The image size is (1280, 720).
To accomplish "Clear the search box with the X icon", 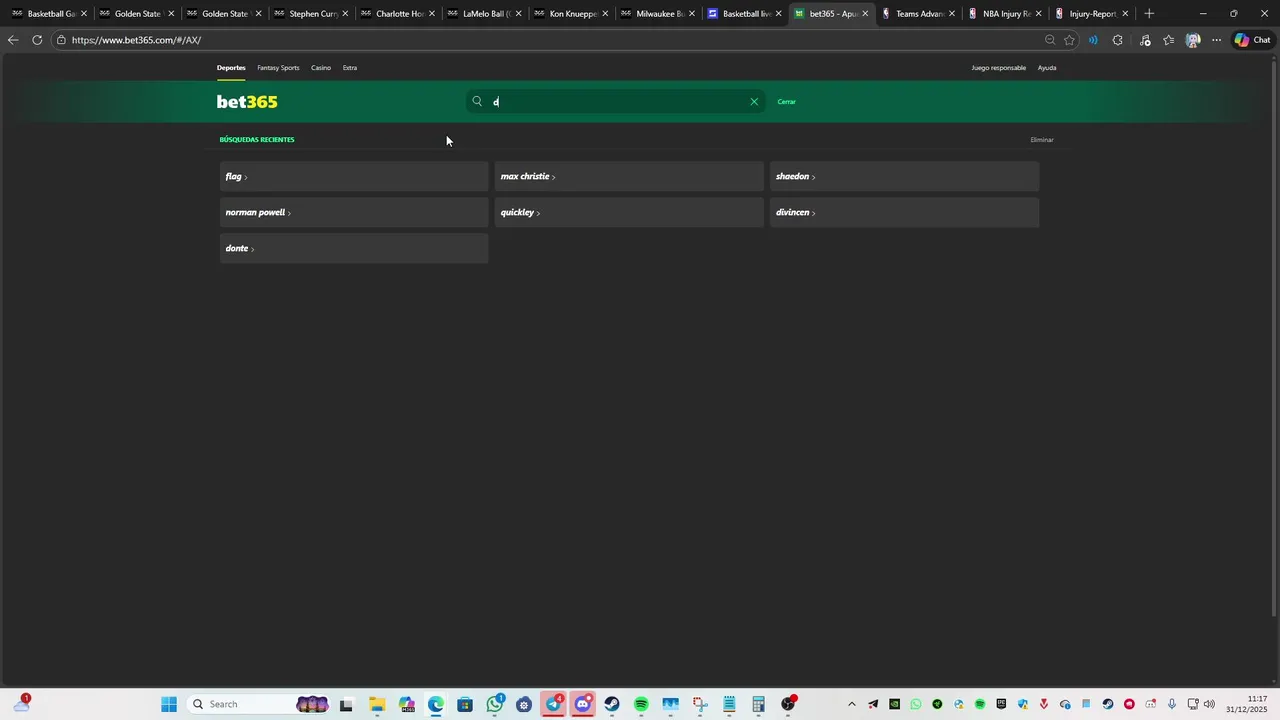I will 754,101.
